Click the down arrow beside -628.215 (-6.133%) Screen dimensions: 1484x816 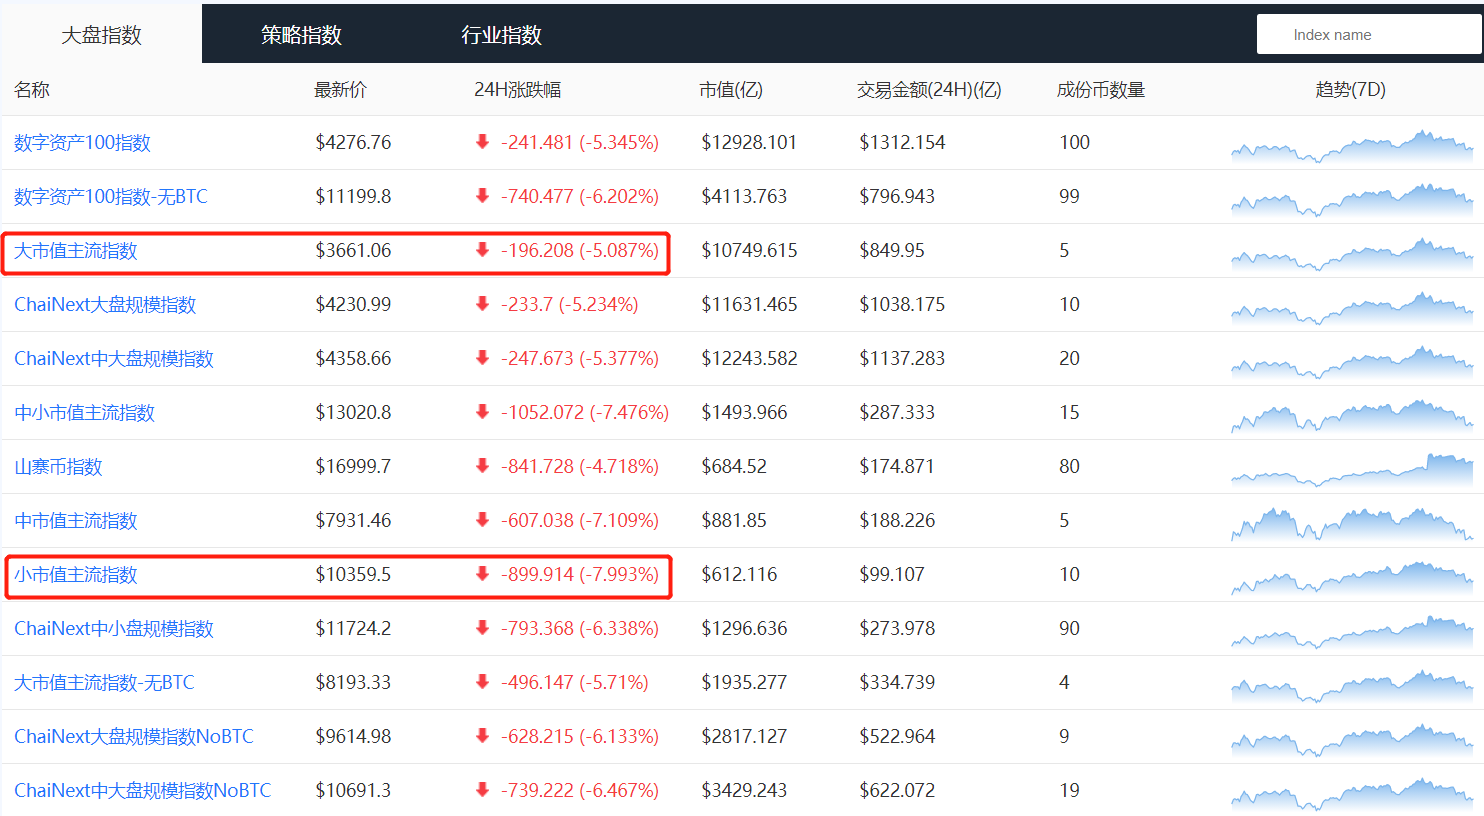(482, 736)
